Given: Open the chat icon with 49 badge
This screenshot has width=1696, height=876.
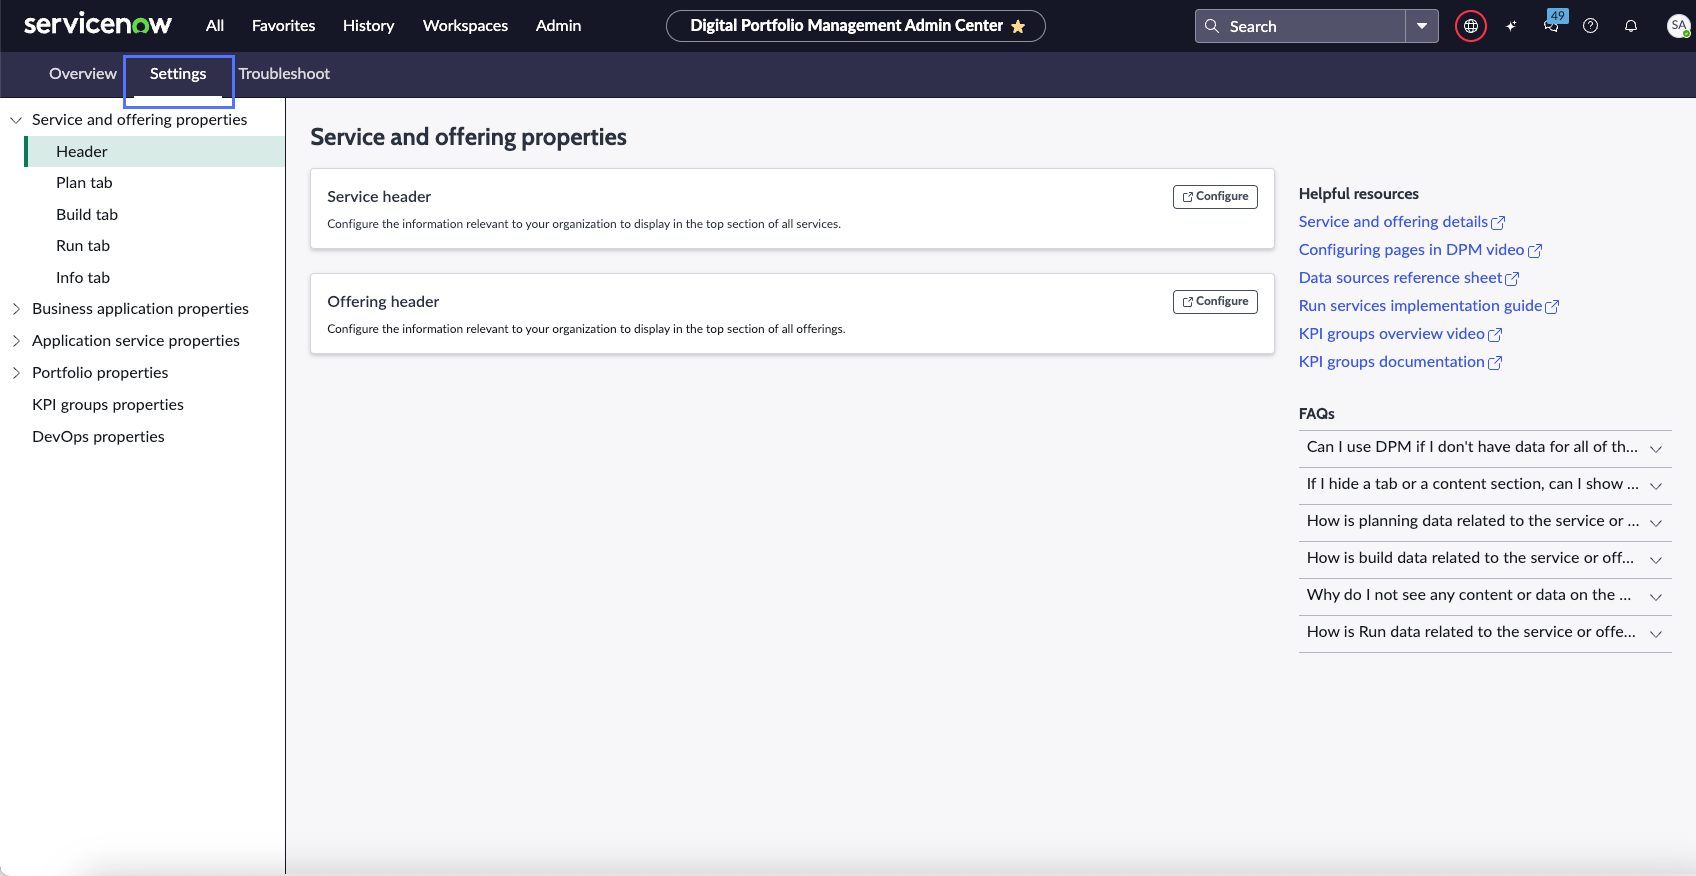Looking at the screenshot, I should click(x=1552, y=23).
